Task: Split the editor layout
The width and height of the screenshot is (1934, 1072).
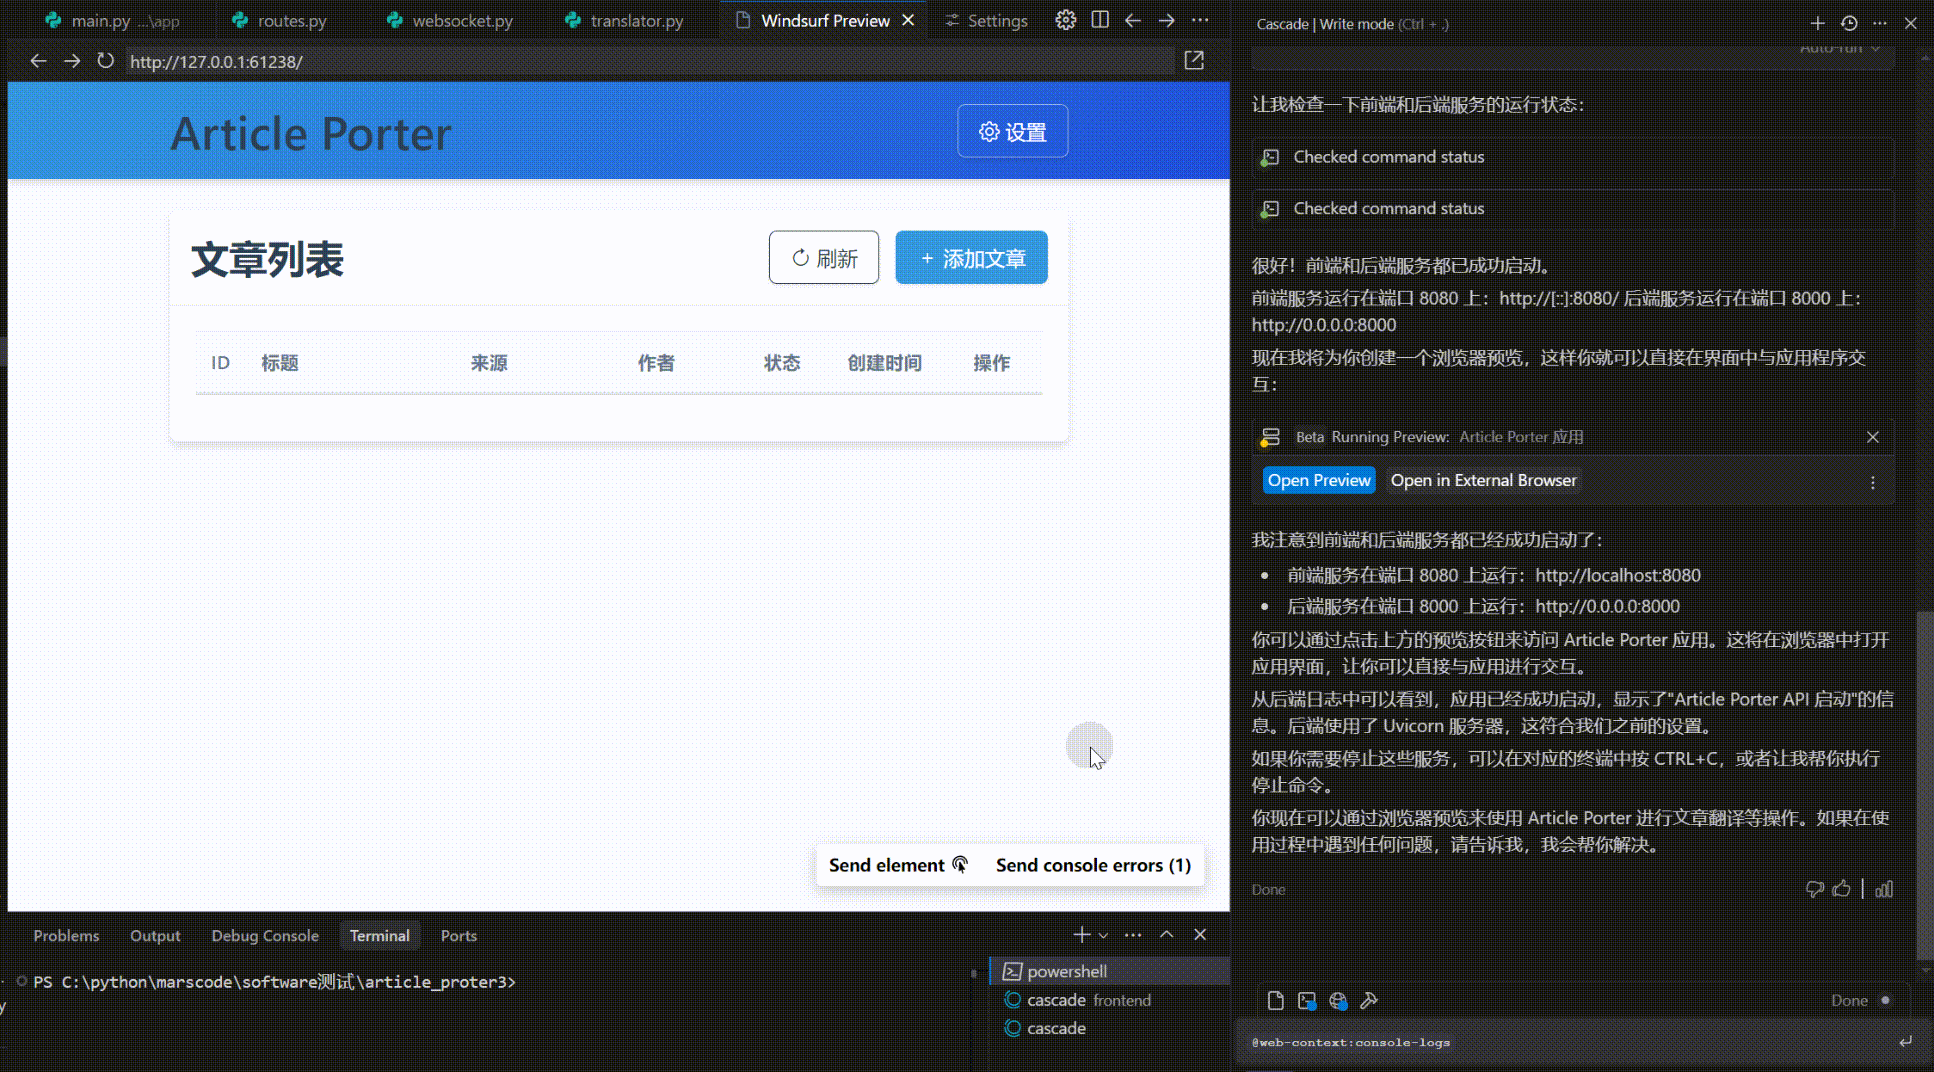Action: [x=1099, y=19]
